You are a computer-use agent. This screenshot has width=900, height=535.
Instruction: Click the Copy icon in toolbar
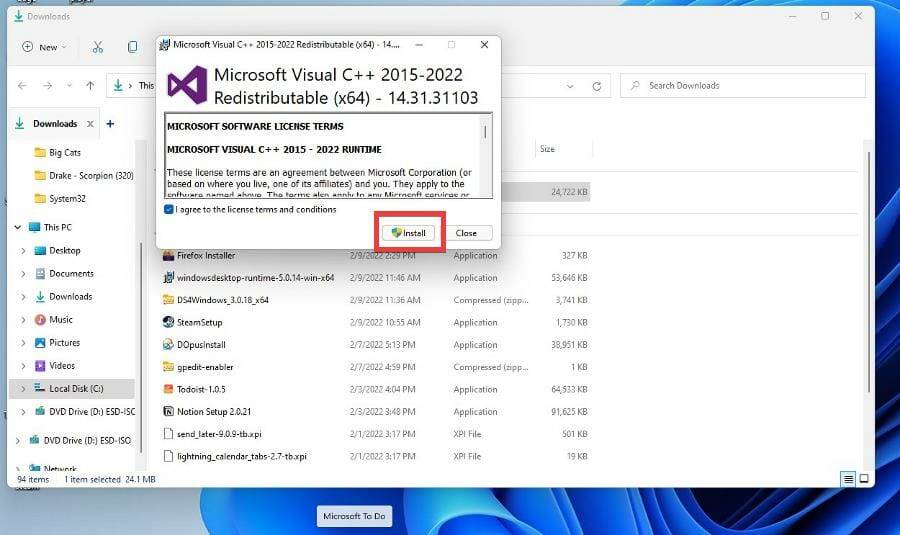point(132,47)
